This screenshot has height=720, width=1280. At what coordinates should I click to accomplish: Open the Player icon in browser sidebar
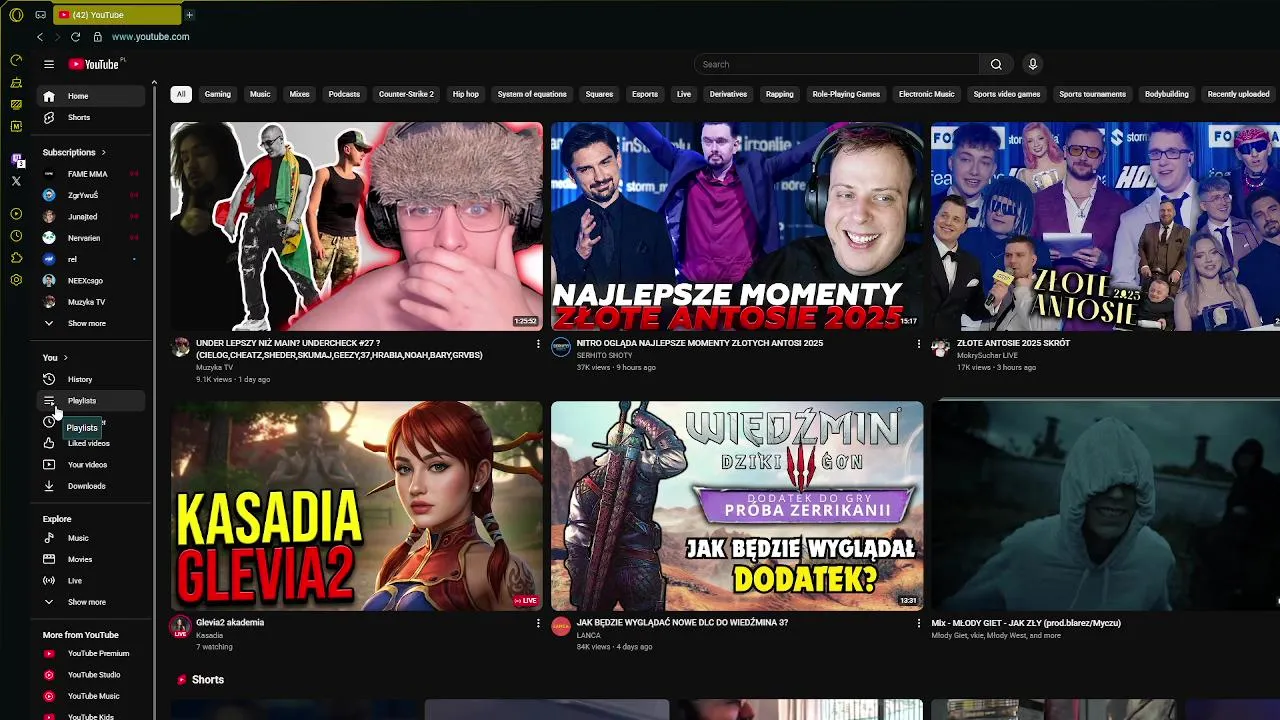[x=16, y=214]
